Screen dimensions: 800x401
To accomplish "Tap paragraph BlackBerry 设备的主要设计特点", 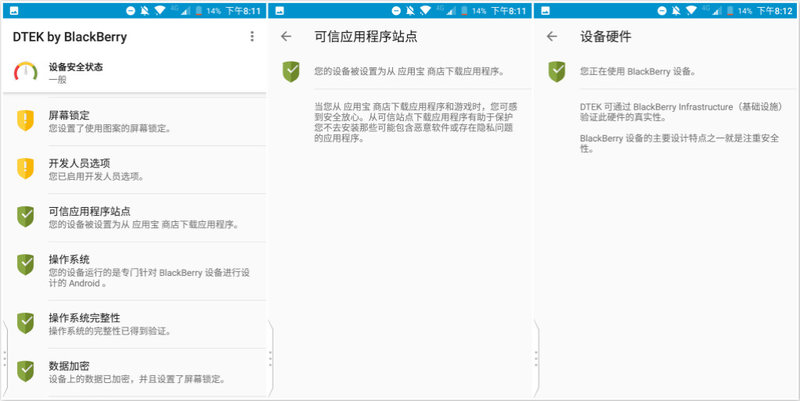I will click(680, 143).
